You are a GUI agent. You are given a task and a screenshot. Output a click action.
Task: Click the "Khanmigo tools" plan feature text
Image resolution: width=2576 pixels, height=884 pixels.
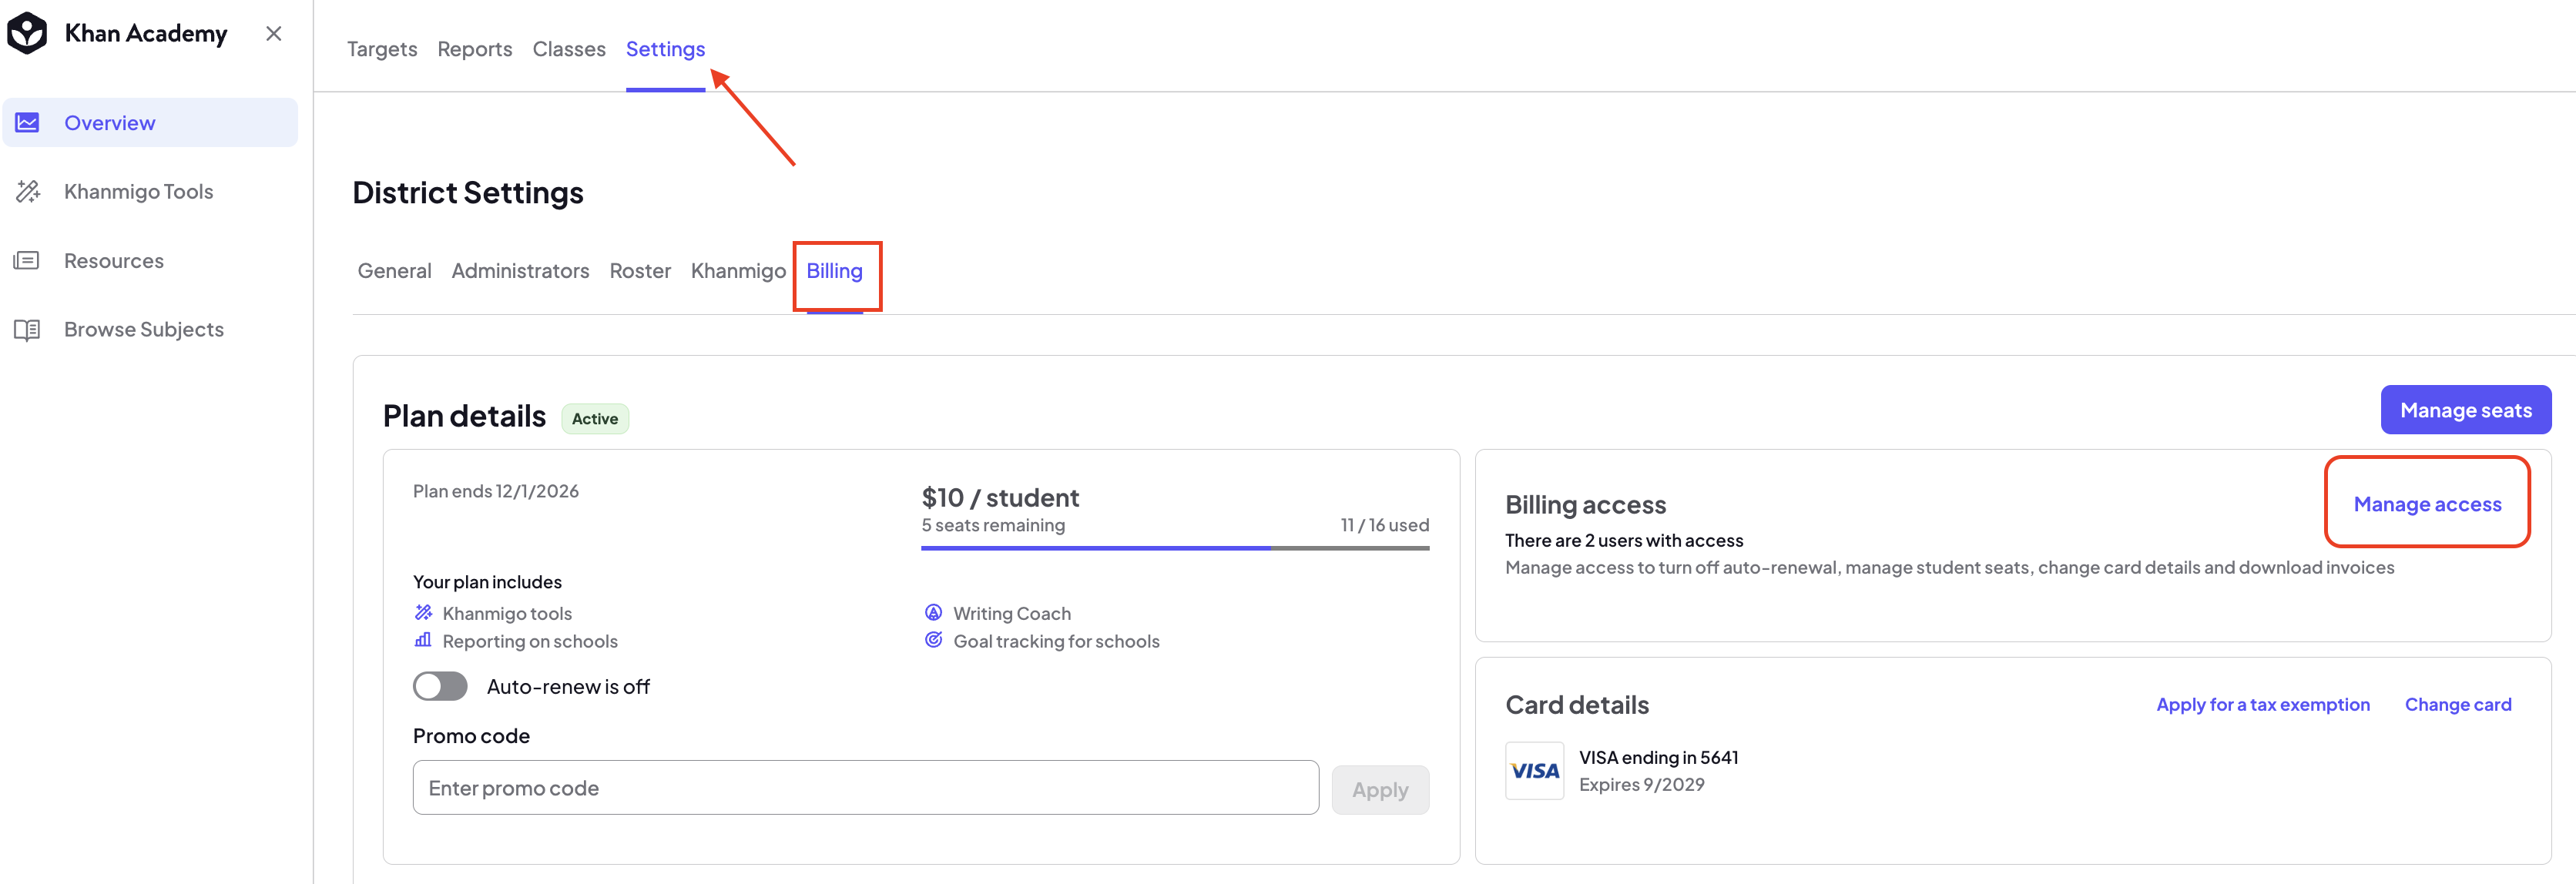(507, 613)
